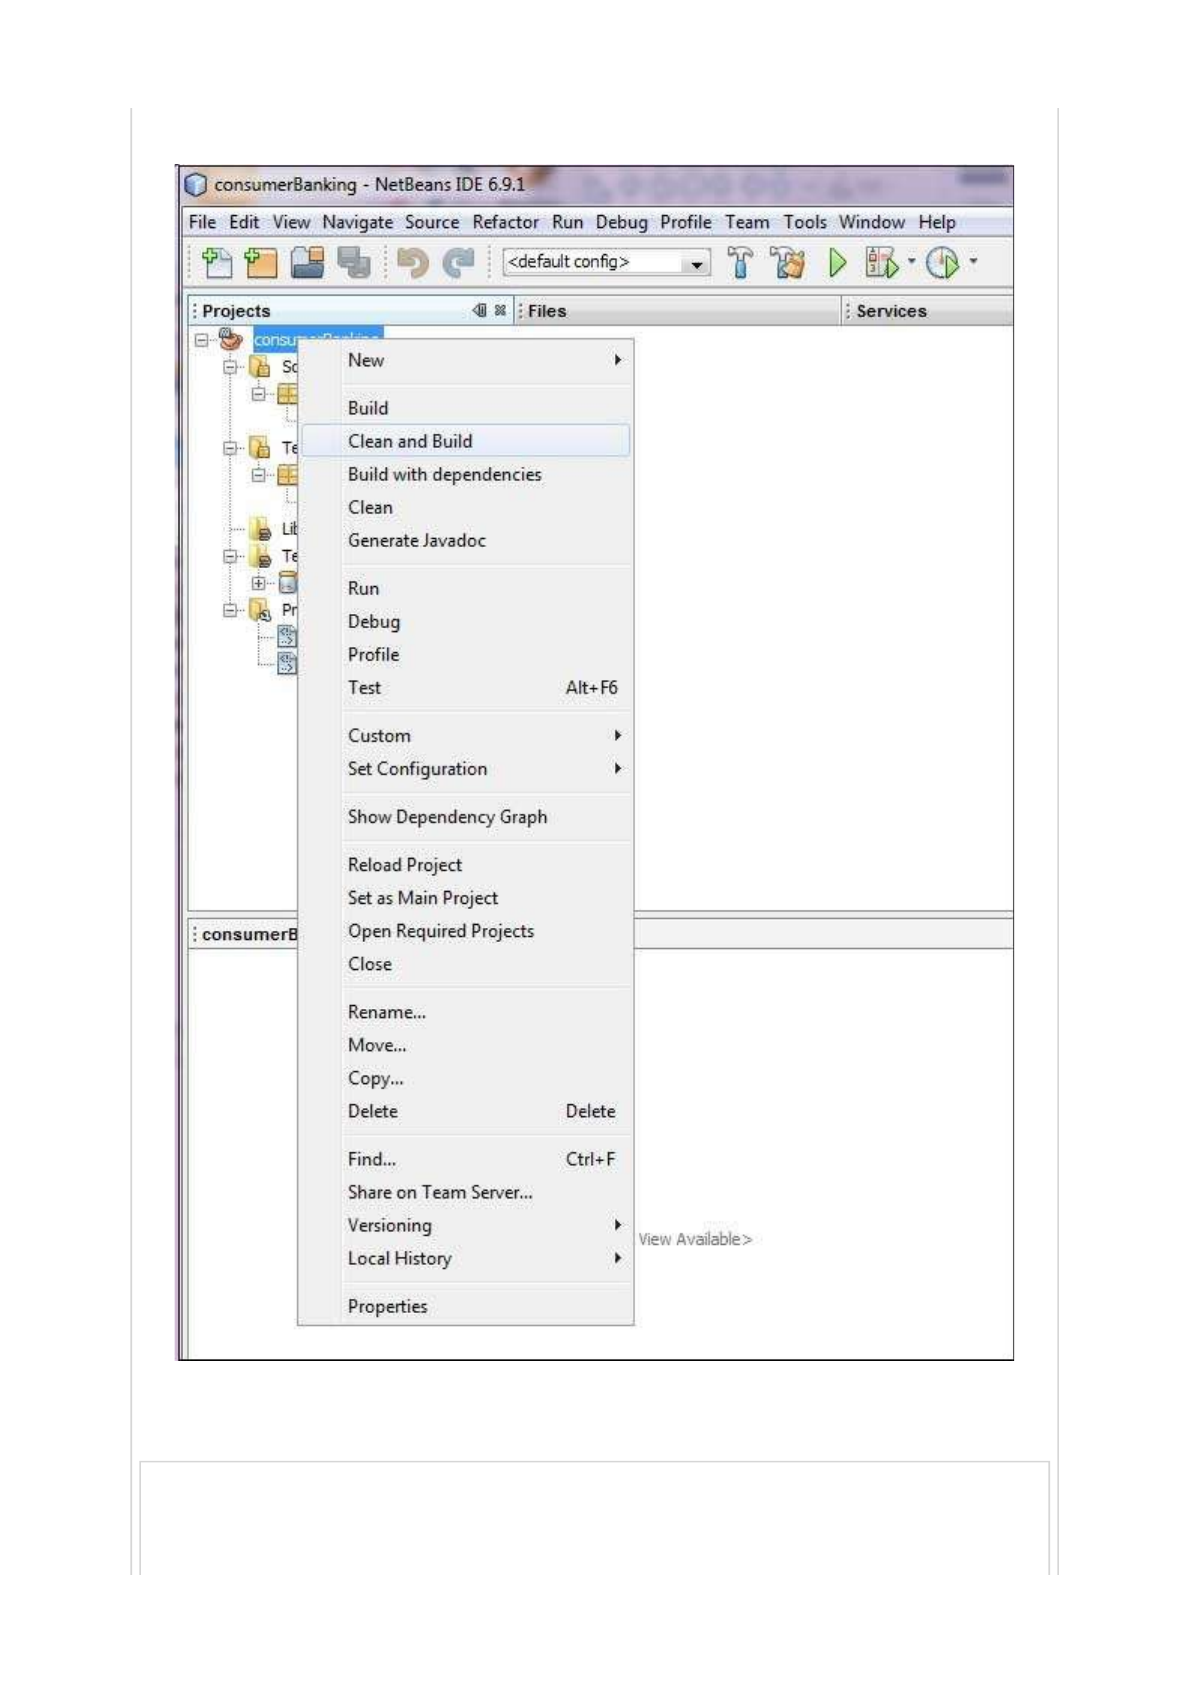Image resolution: width=1189 pixels, height=1683 pixels.
Task: Minimize the Projects panel with its icon
Action: (x=479, y=310)
